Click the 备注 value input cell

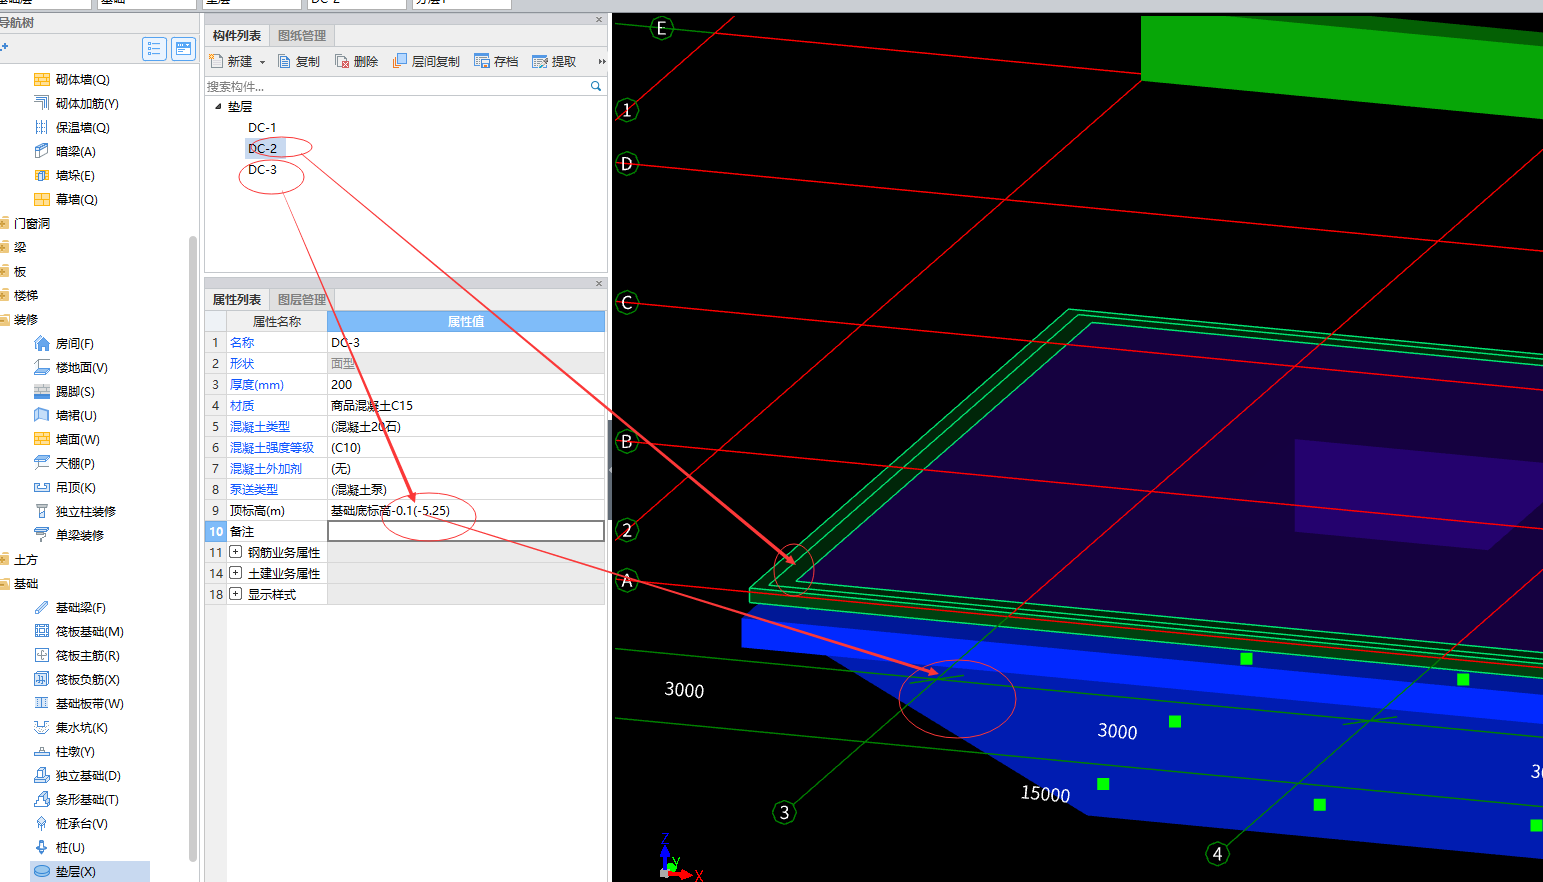(466, 531)
